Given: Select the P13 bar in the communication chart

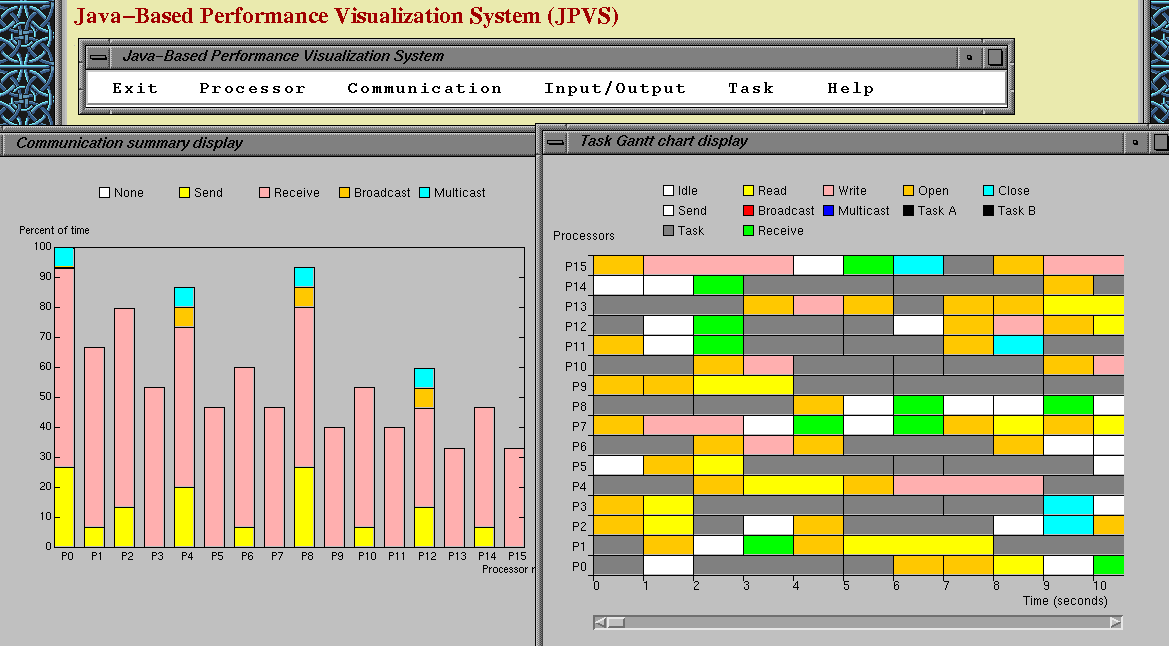Looking at the screenshot, I should click(x=454, y=498).
